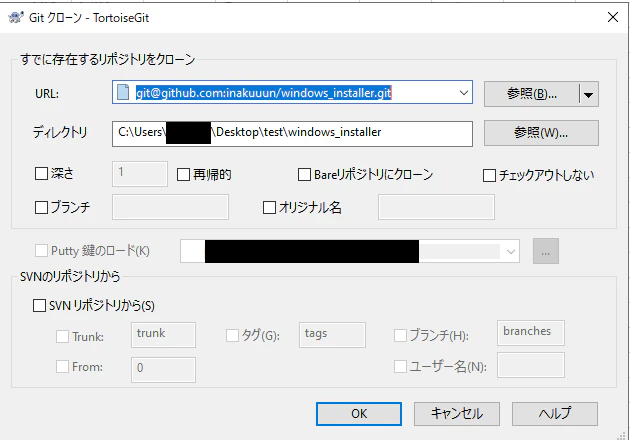The height and width of the screenshot is (440, 630).
Task: Click the branch name field beside ブランチ
Action: tap(170, 207)
